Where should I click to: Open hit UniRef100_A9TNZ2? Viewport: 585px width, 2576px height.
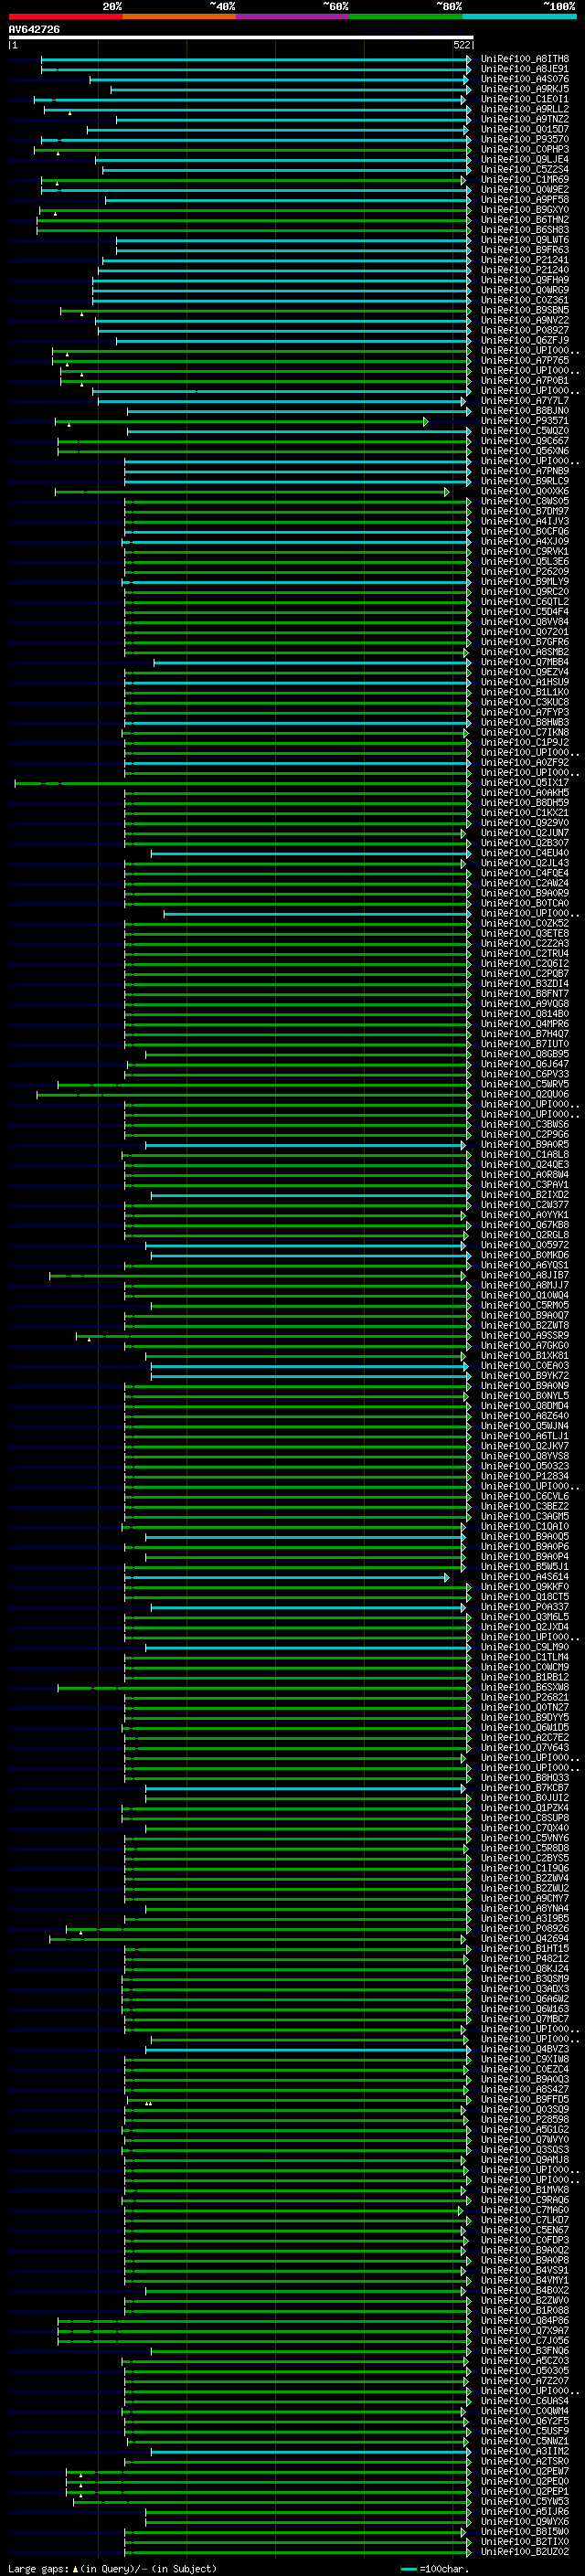coord(525,119)
